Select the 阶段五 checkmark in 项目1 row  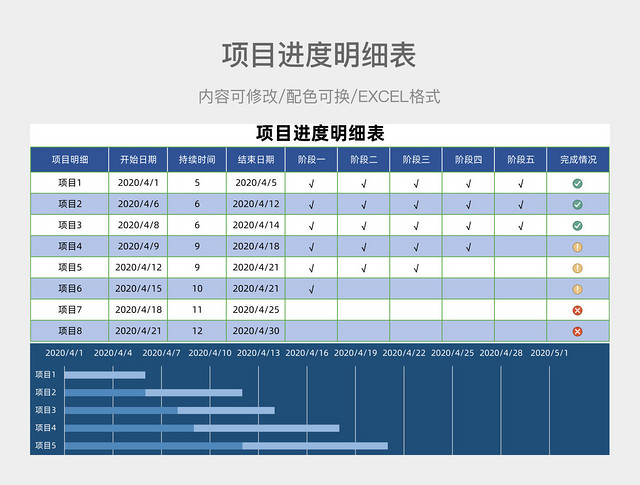[520, 184]
